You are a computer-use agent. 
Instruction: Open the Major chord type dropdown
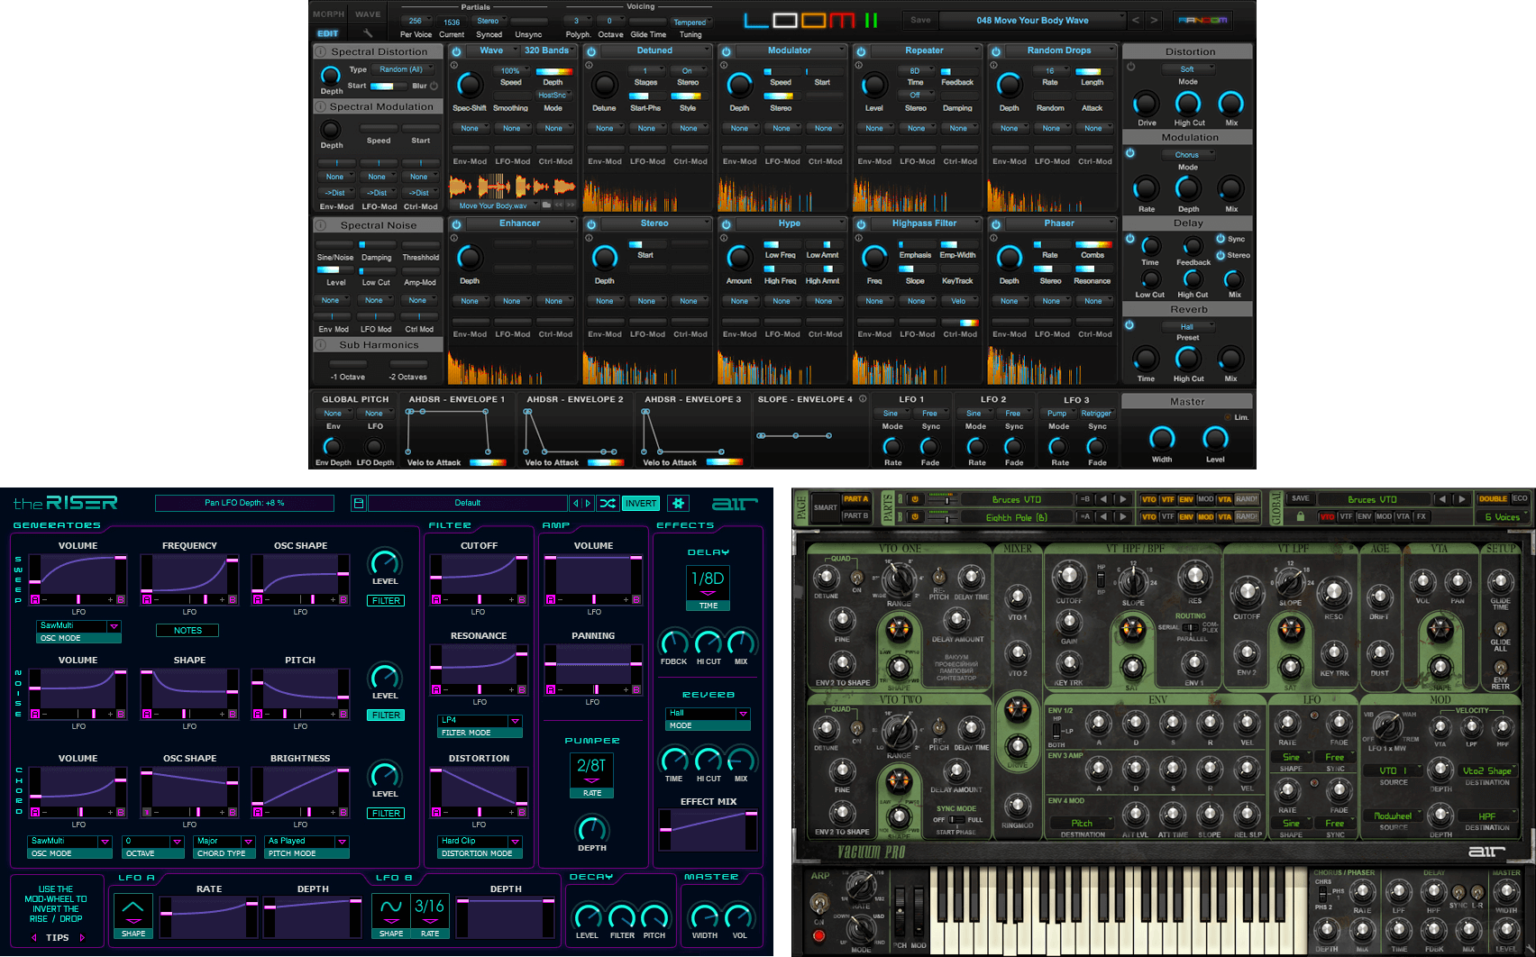(x=225, y=841)
